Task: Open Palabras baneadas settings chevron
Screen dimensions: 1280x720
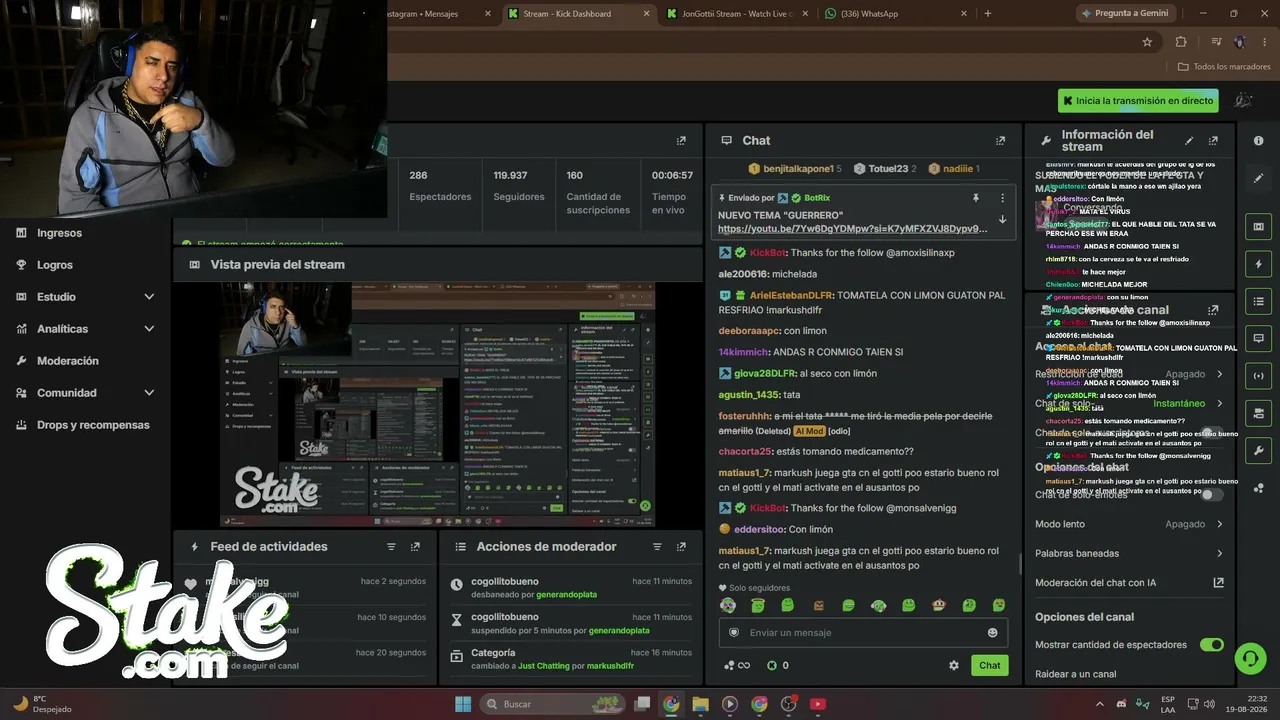Action: pyautogui.click(x=1219, y=553)
